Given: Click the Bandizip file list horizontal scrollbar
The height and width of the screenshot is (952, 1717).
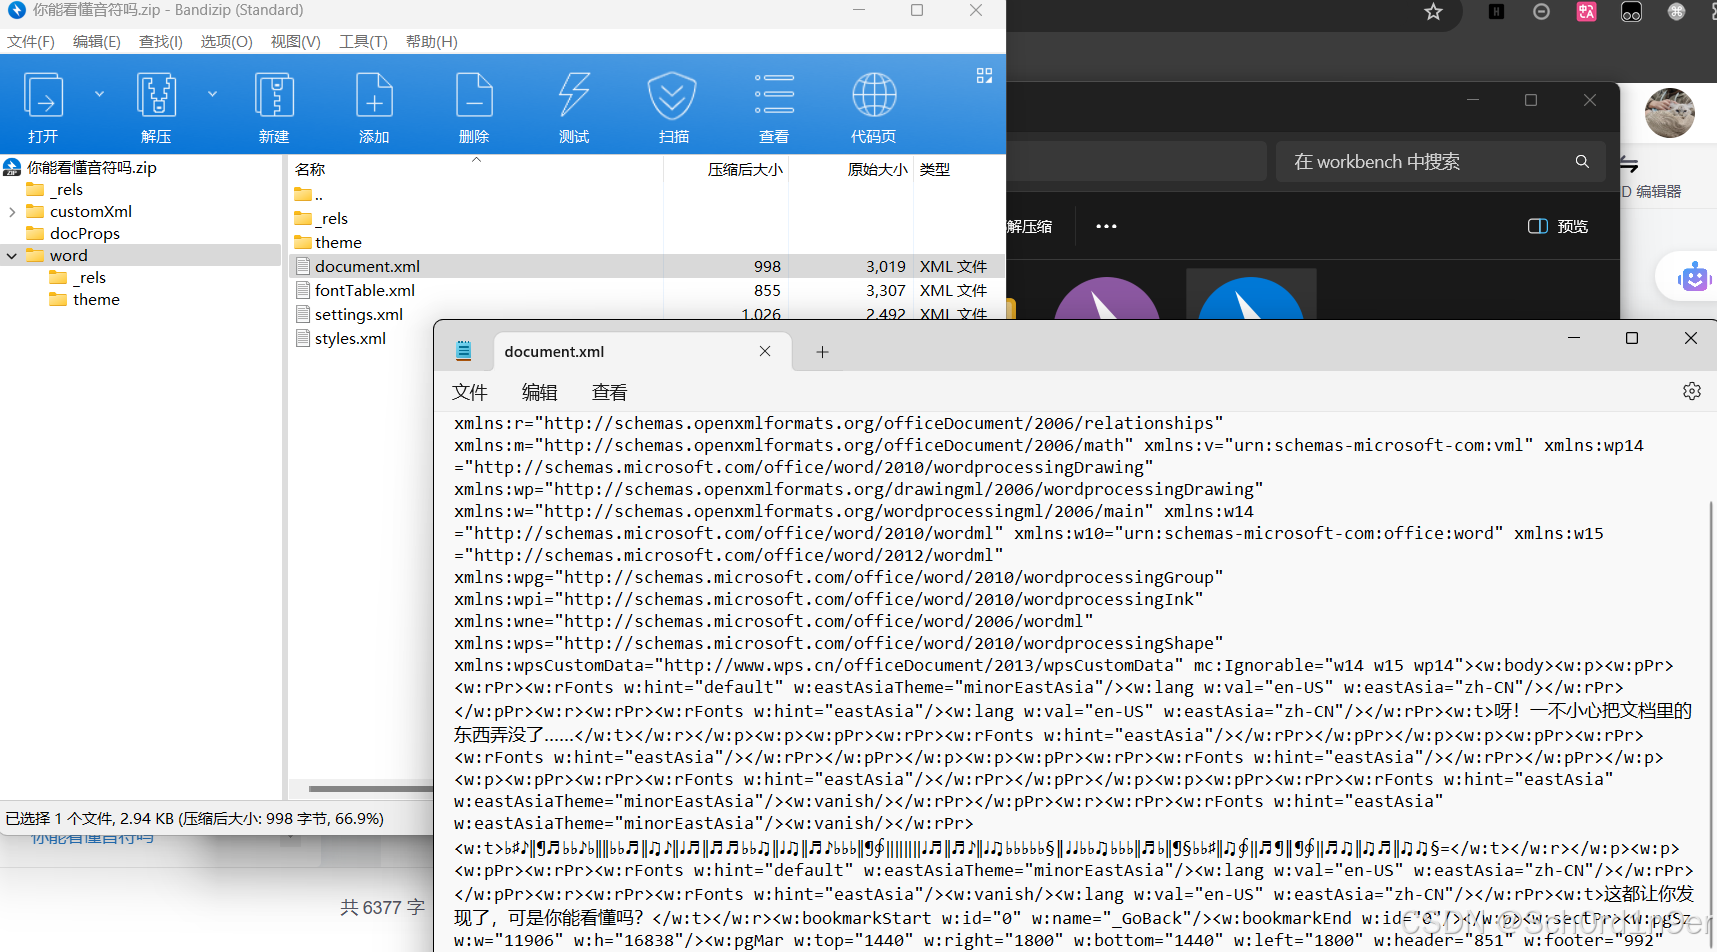Looking at the screenshot, I should coord(370,788).
